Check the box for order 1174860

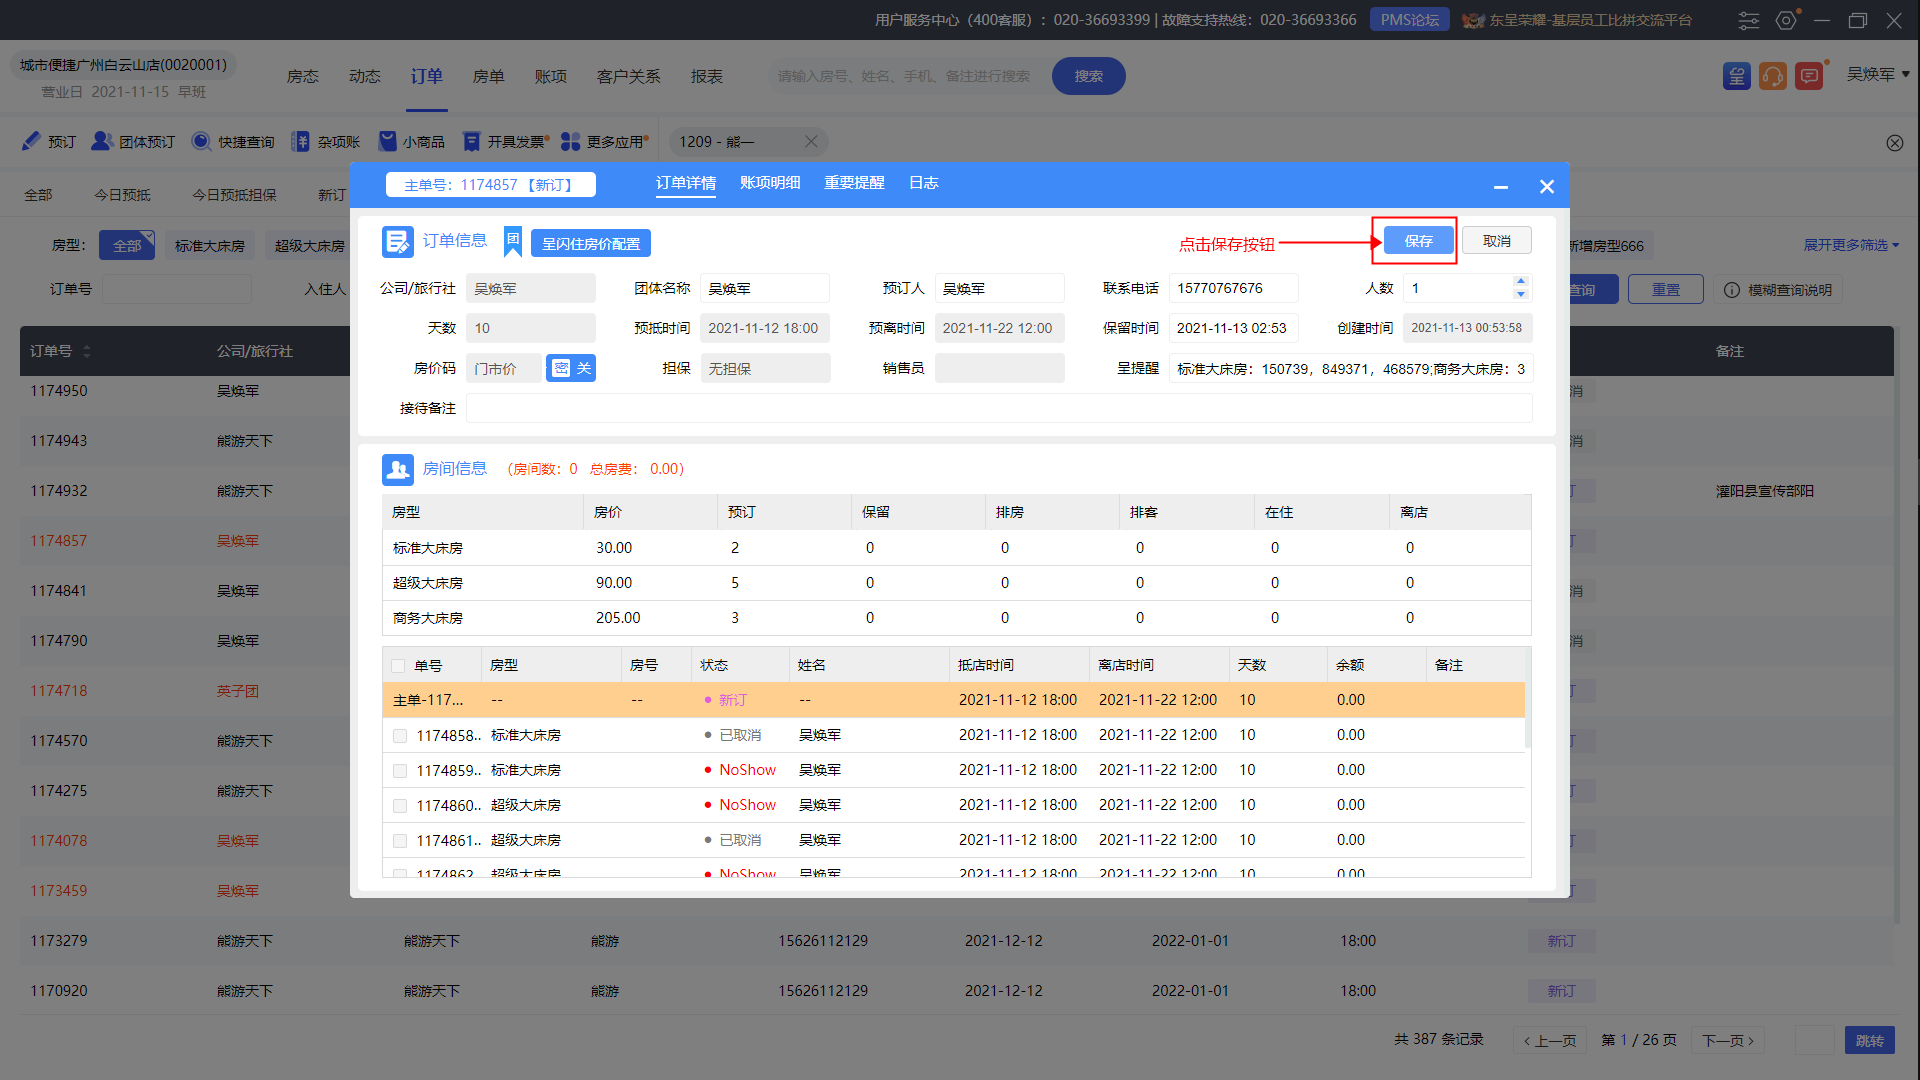click(x=400, y=806)
